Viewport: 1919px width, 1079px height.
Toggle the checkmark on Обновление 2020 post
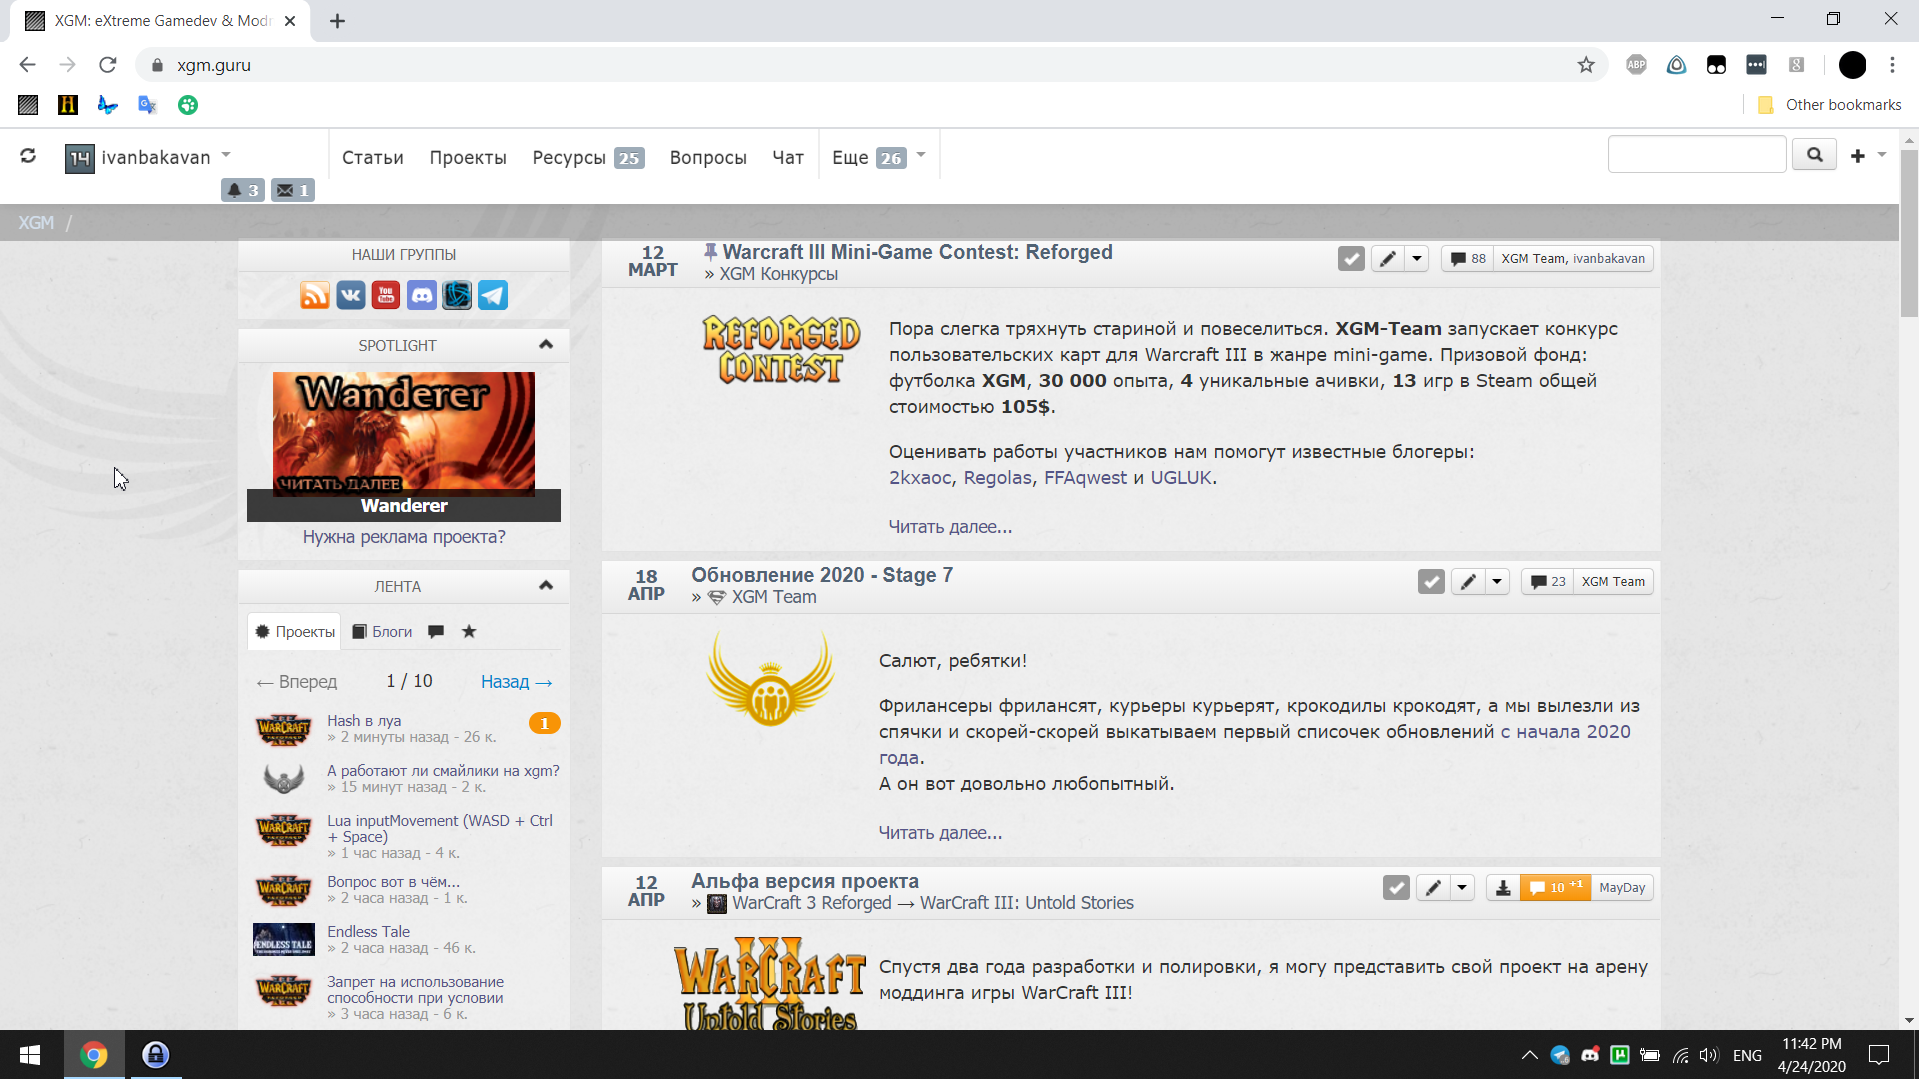1432,582
